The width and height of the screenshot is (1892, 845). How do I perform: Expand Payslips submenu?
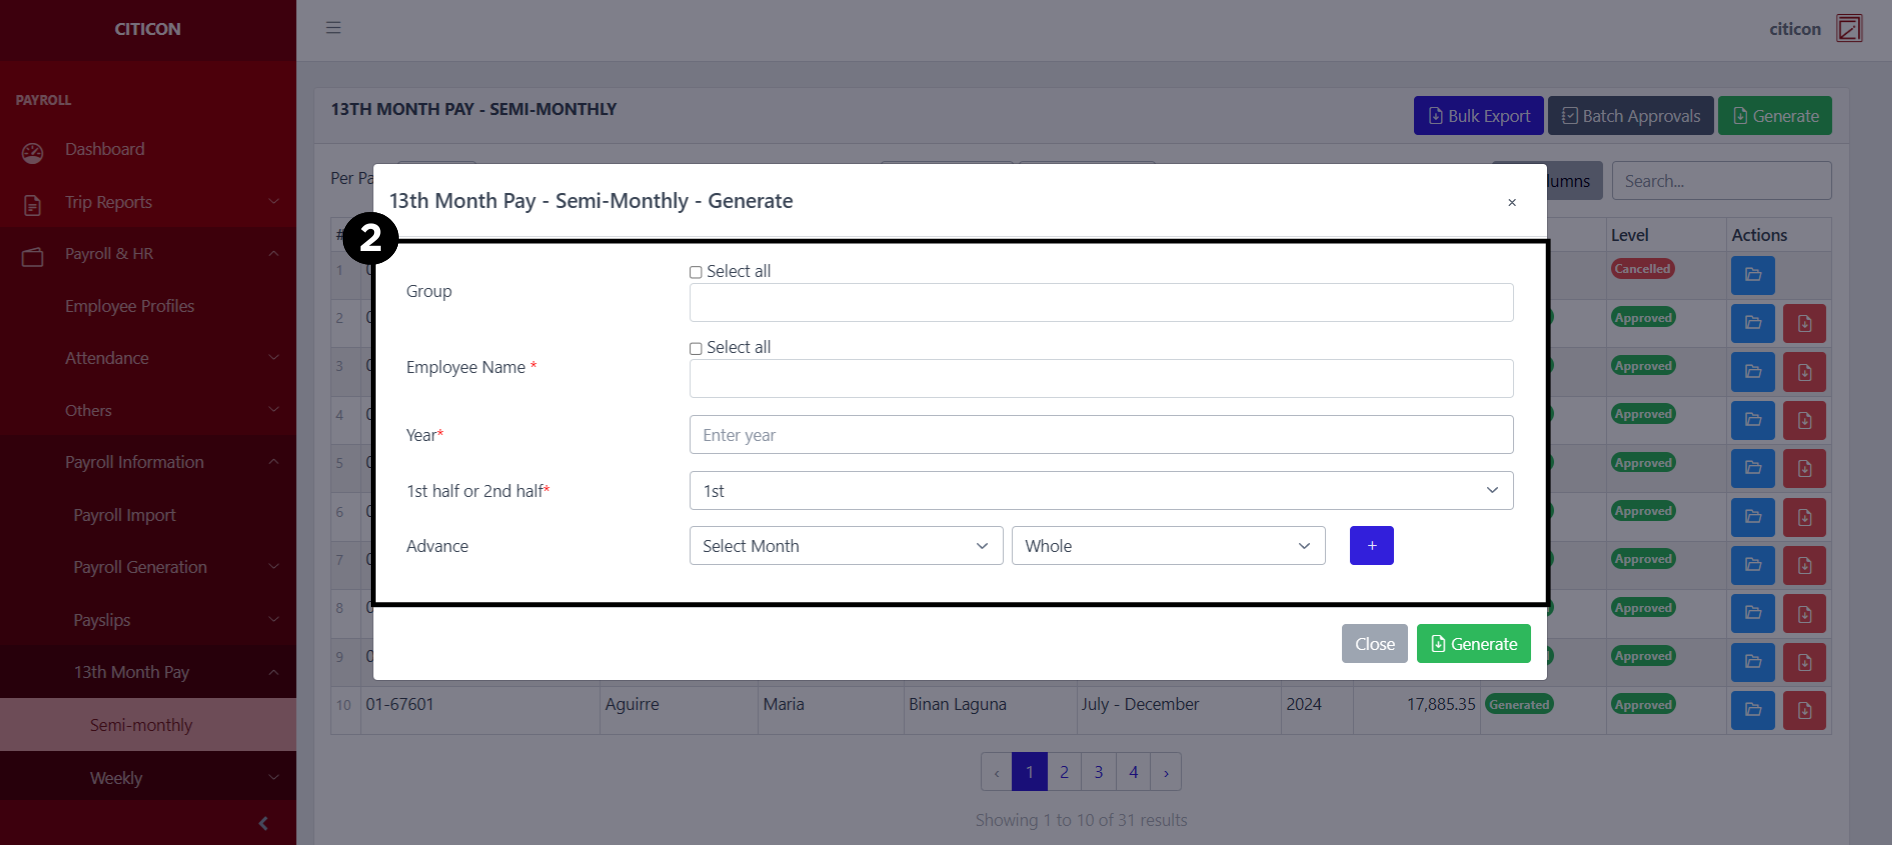148,620
